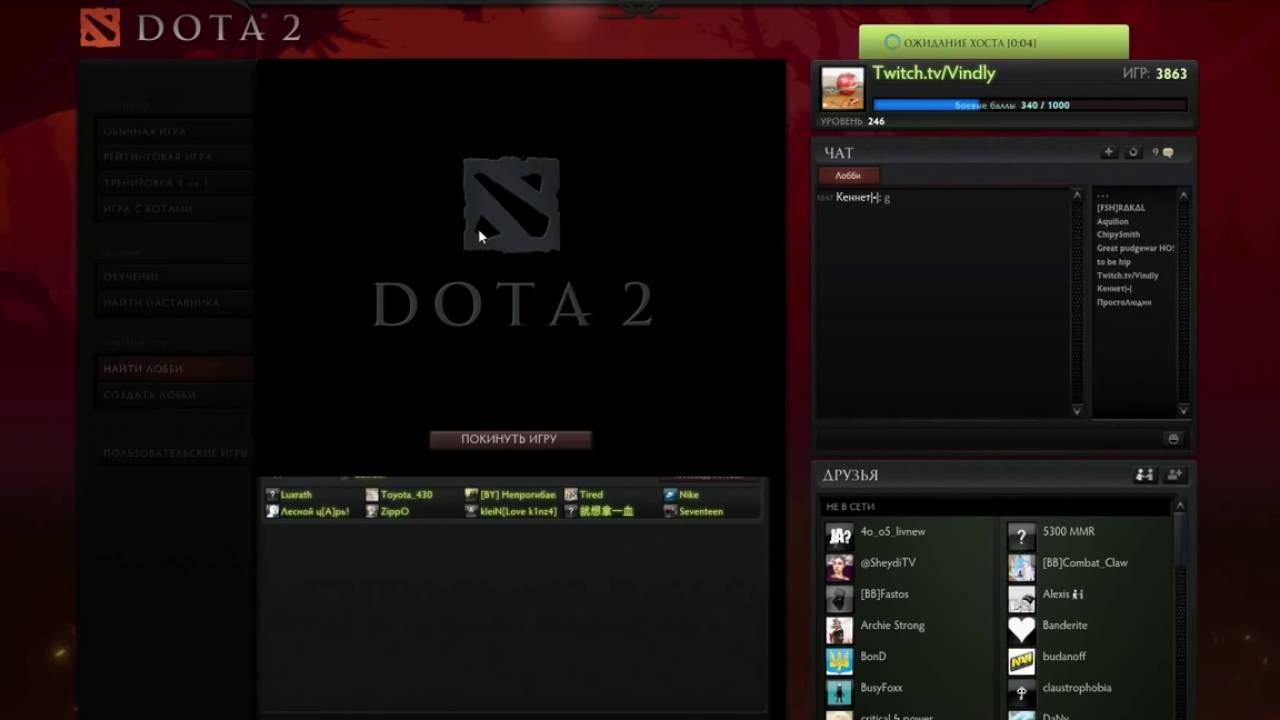Select the НАЙТИ ЛОББИ menu item
The image size is (1280, 720).
174,368
